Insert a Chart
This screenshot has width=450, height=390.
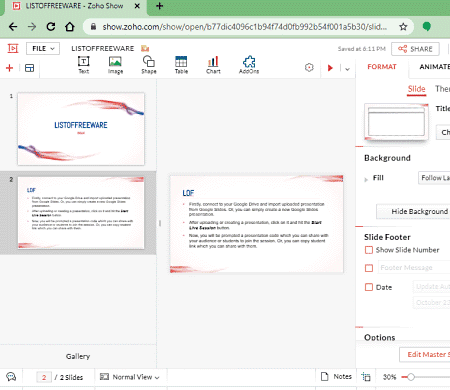click(x=213, y=65)
